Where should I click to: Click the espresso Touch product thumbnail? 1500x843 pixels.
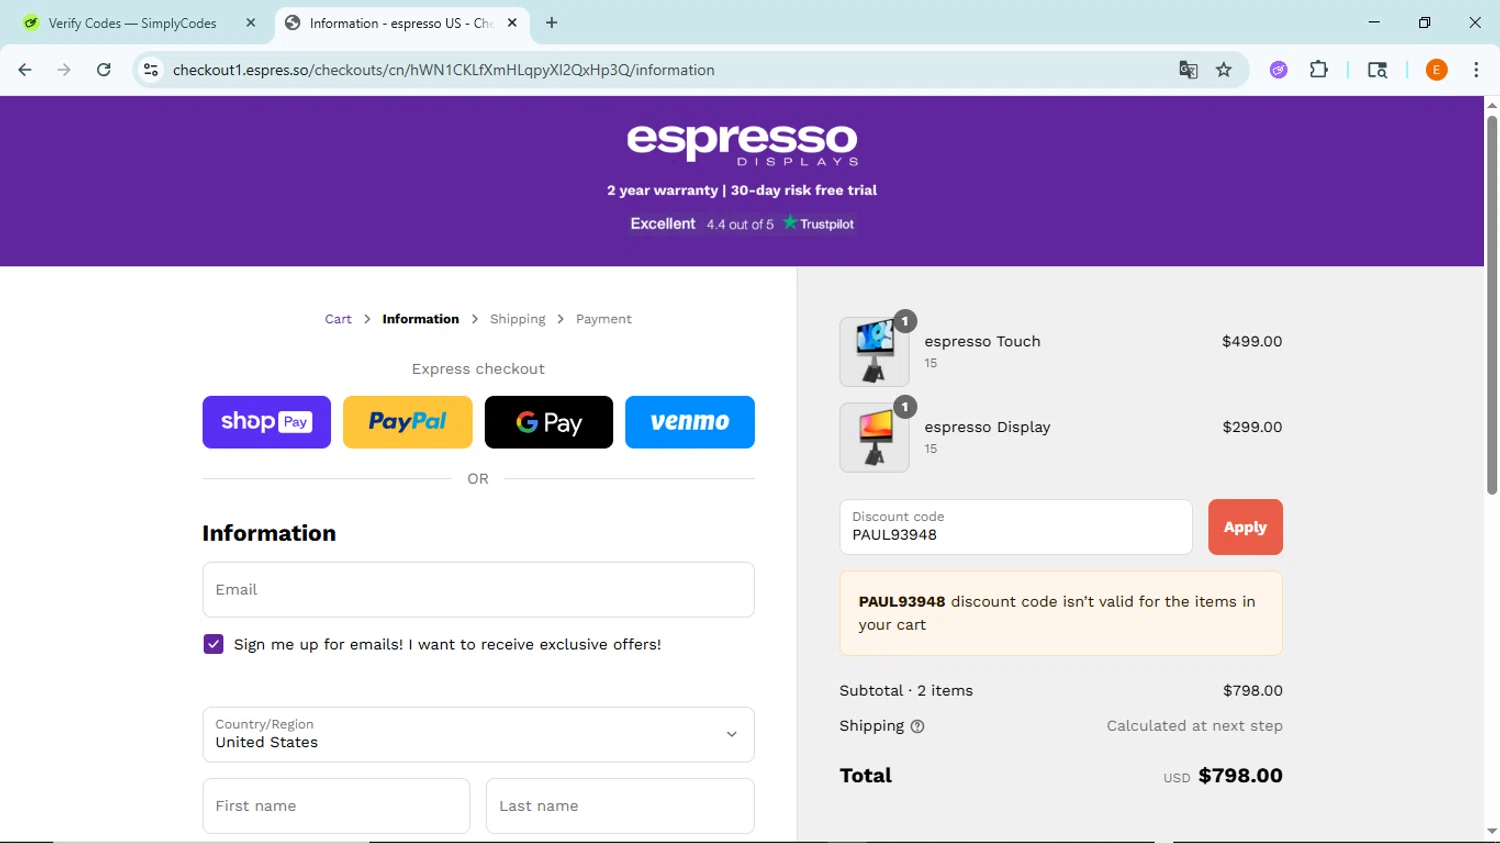pyautogui.click(x=874, y=352)
